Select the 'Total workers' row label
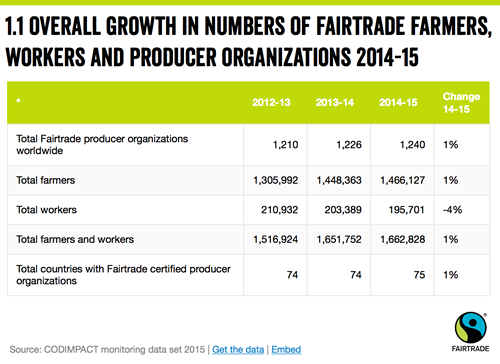This screenshot has height=364, width=500. [46, 210]
